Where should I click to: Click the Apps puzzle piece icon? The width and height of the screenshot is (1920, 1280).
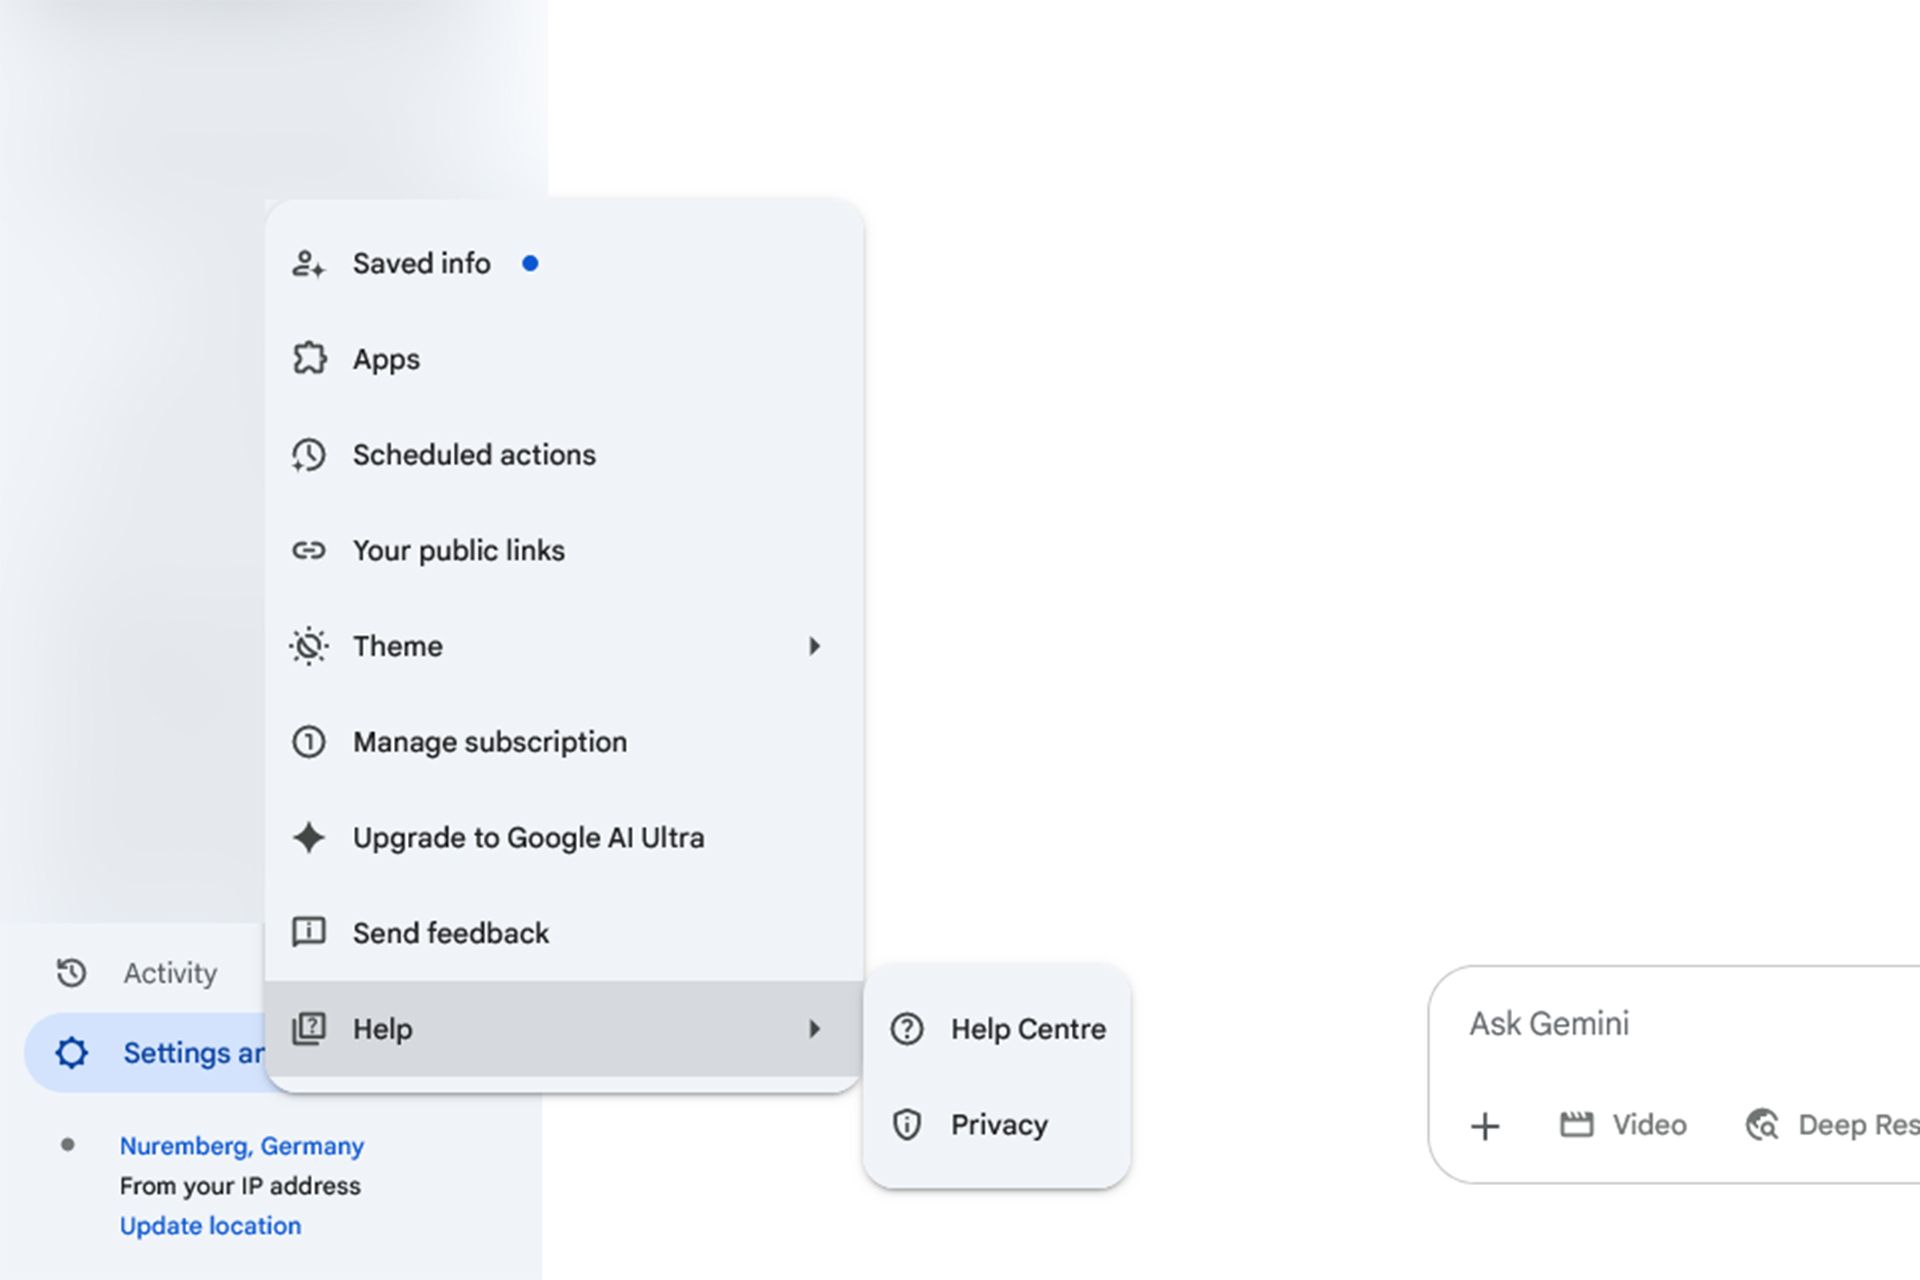[309, 359]
